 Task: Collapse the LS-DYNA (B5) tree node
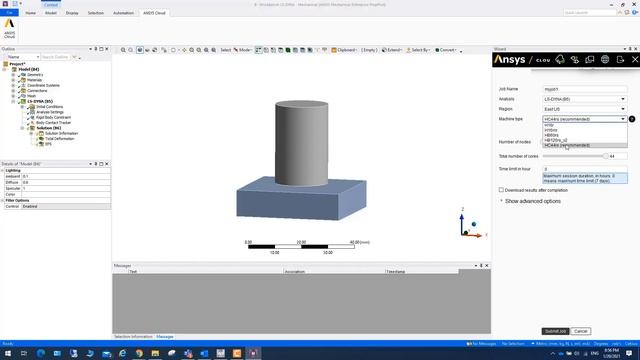click(x=13, y=101)
